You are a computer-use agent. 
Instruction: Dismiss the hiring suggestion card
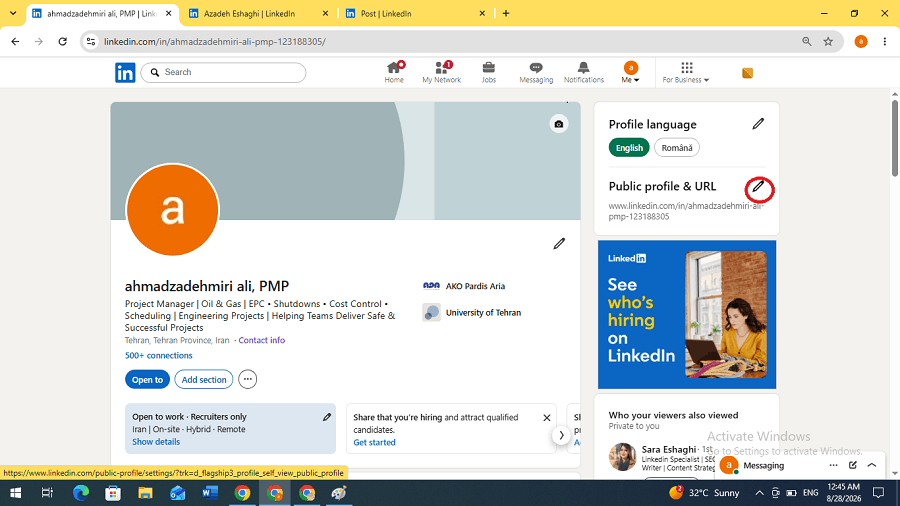[546, 418]
